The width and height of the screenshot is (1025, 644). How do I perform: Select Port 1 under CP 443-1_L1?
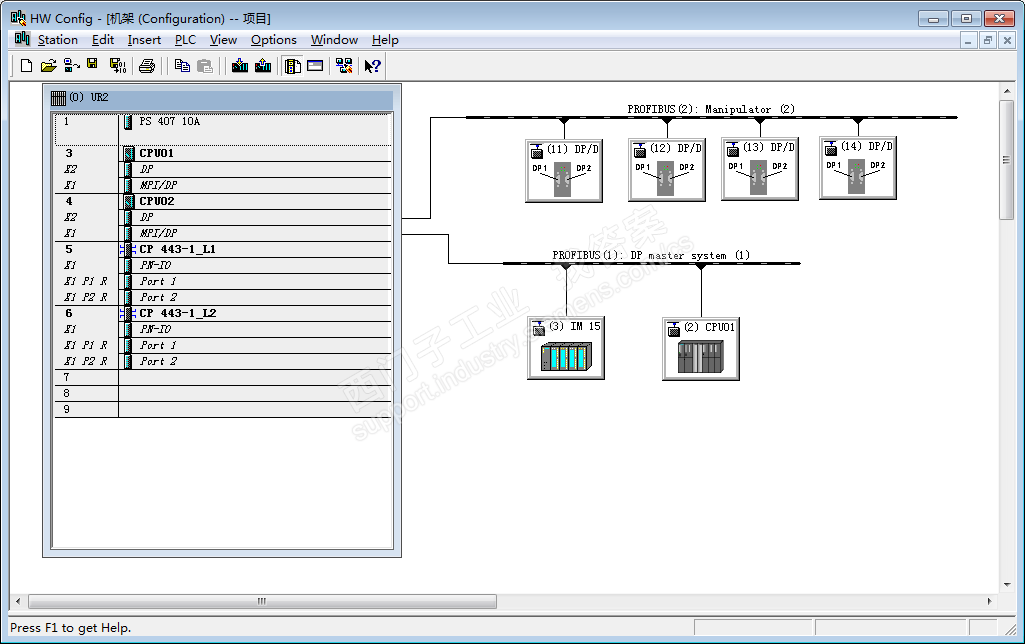(x=223, y=281)
